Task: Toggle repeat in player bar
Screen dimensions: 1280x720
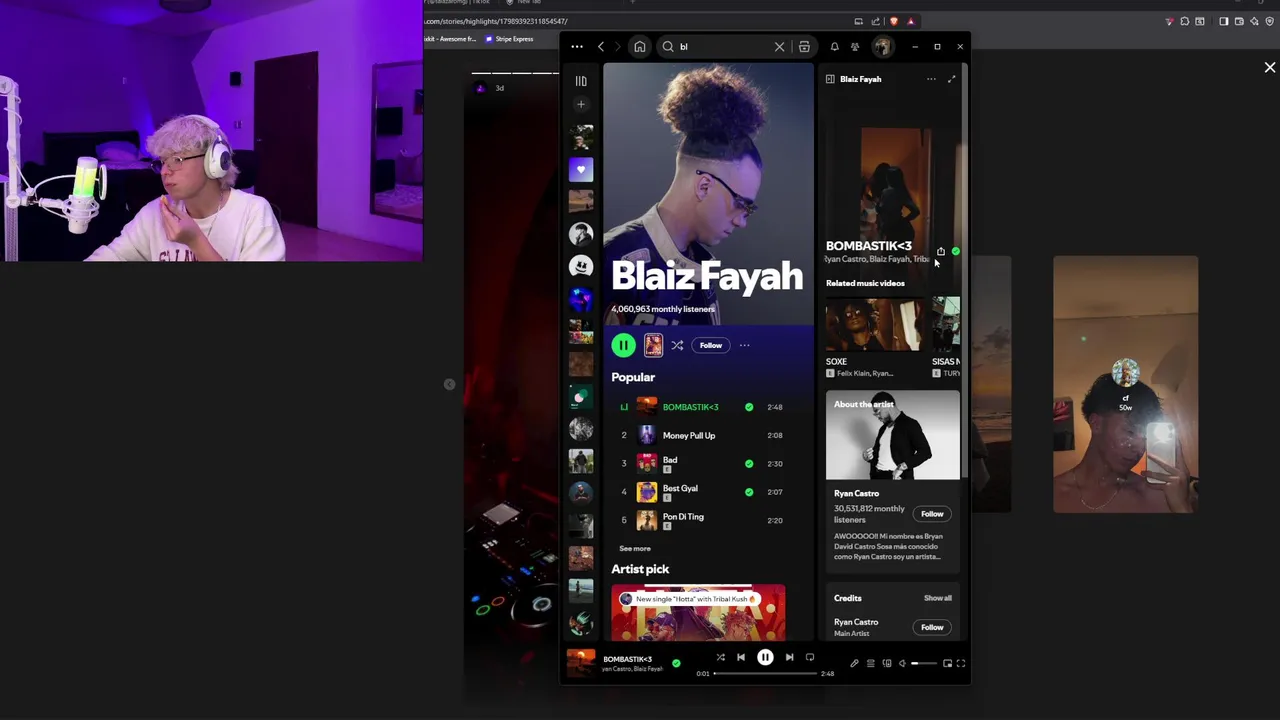Action: click(x=810, y=657)
